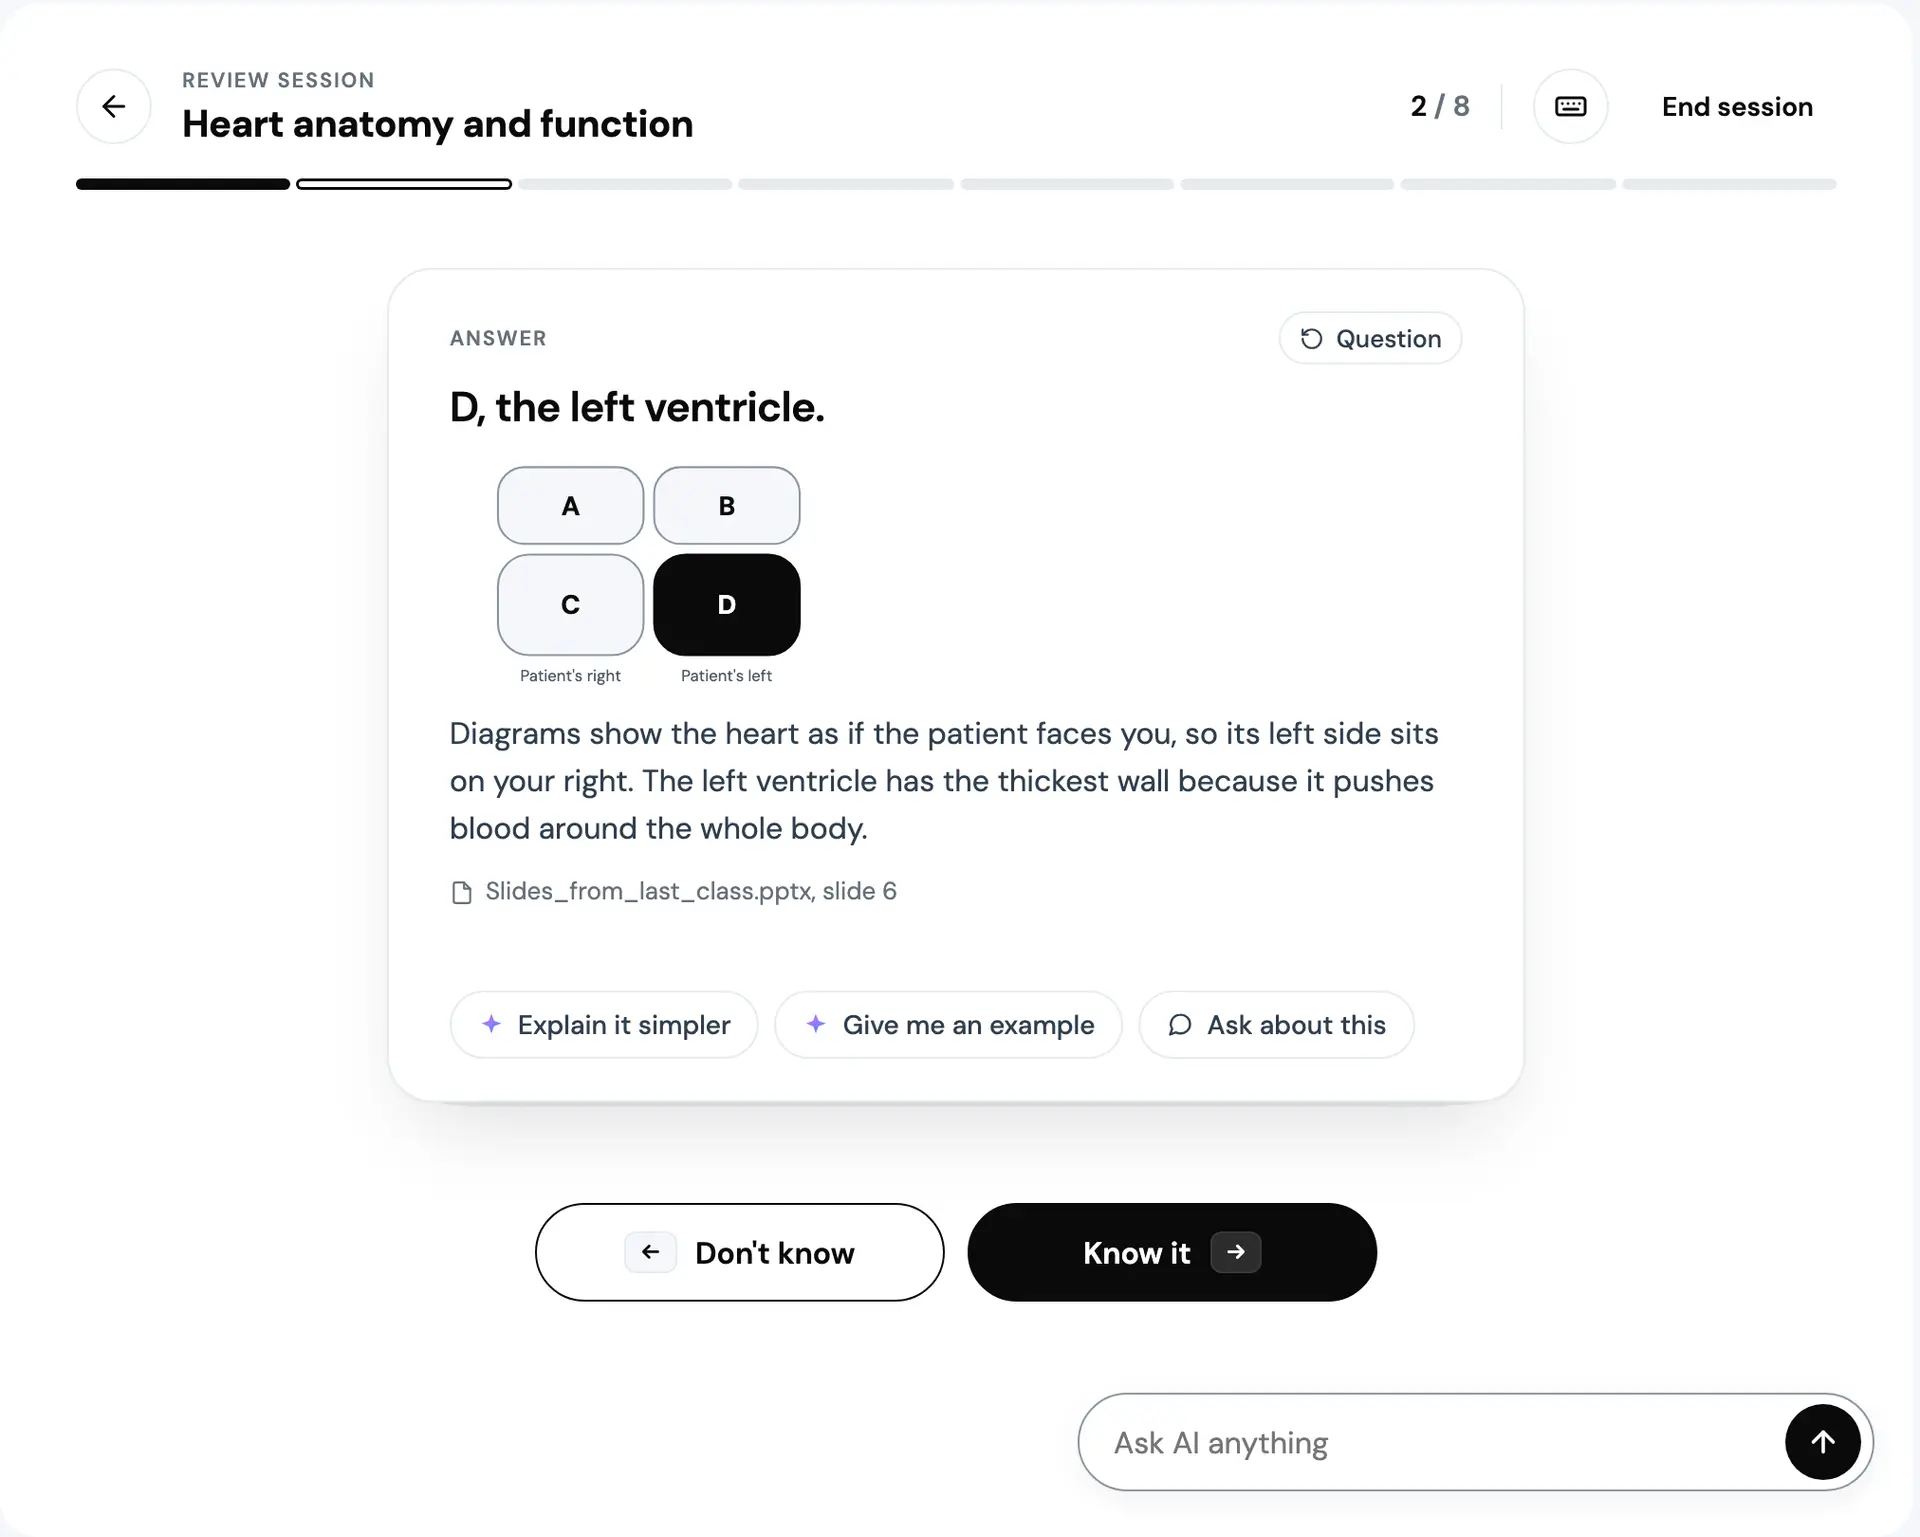Select heart chamber C
The width and height of the screenshot is (1920, 1537).
pyautogui.click(x=570, y=605)
